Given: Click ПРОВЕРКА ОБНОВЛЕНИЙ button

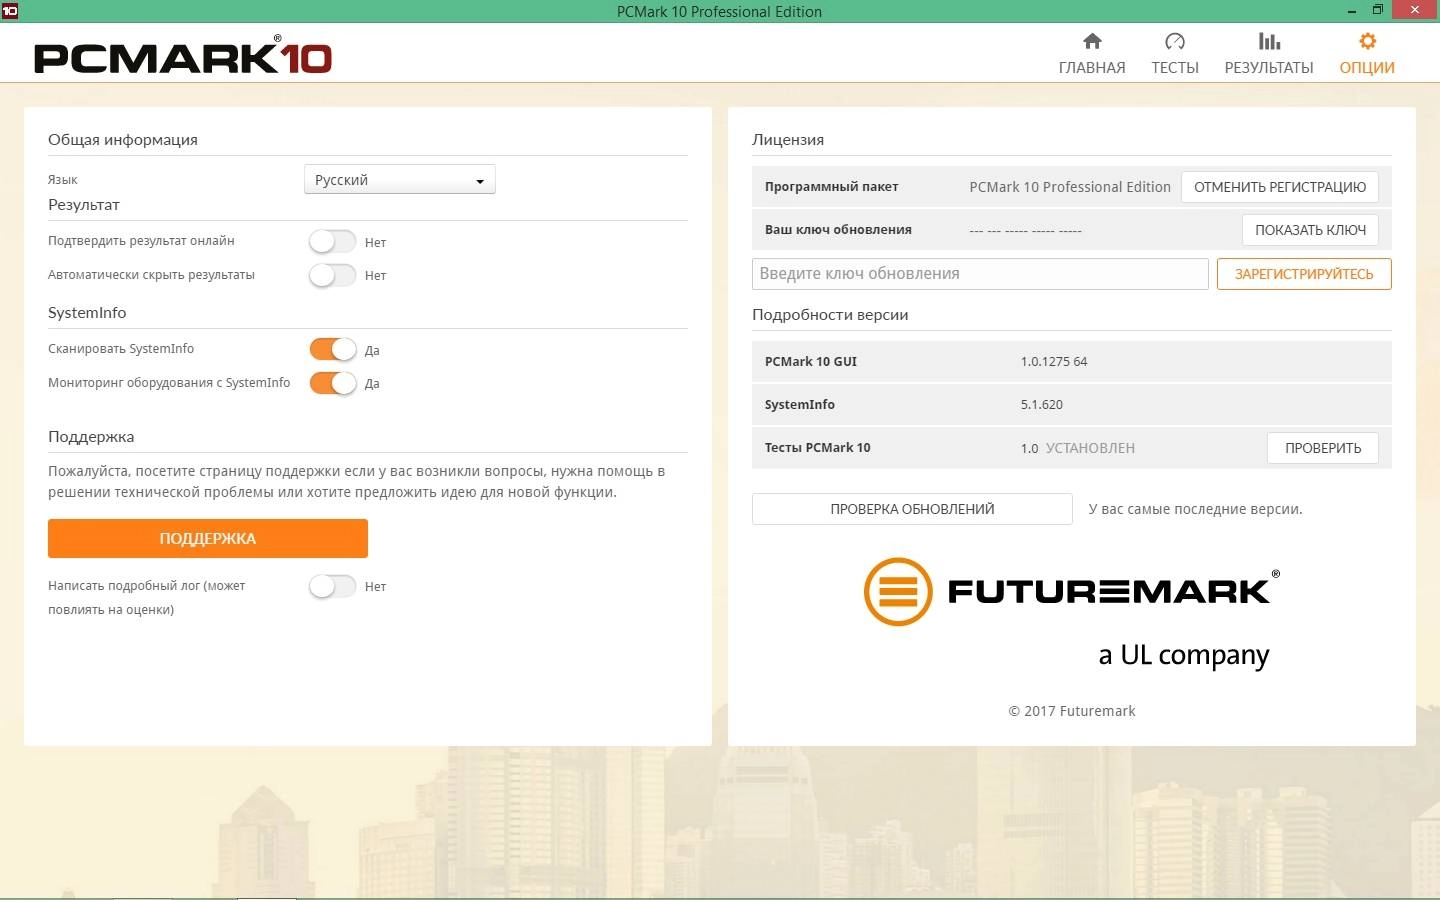Looking at the screenshot, I should pos(912,509).
